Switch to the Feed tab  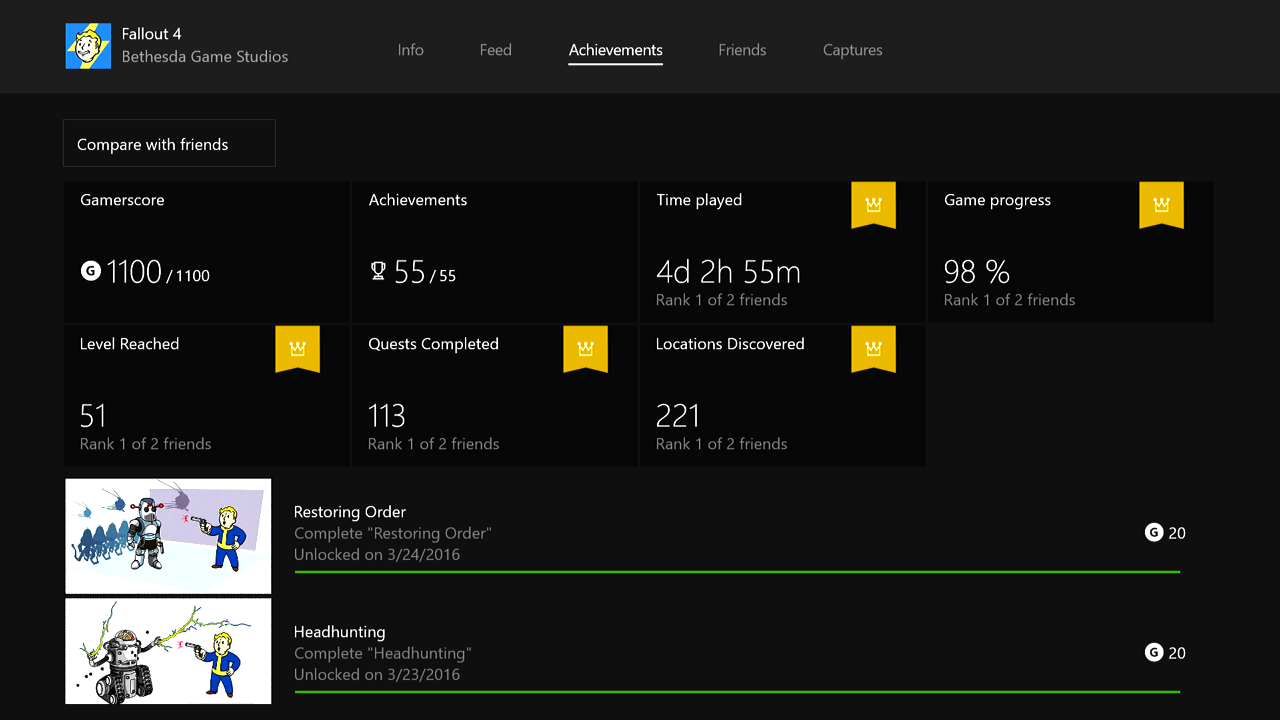click(496, 50)
